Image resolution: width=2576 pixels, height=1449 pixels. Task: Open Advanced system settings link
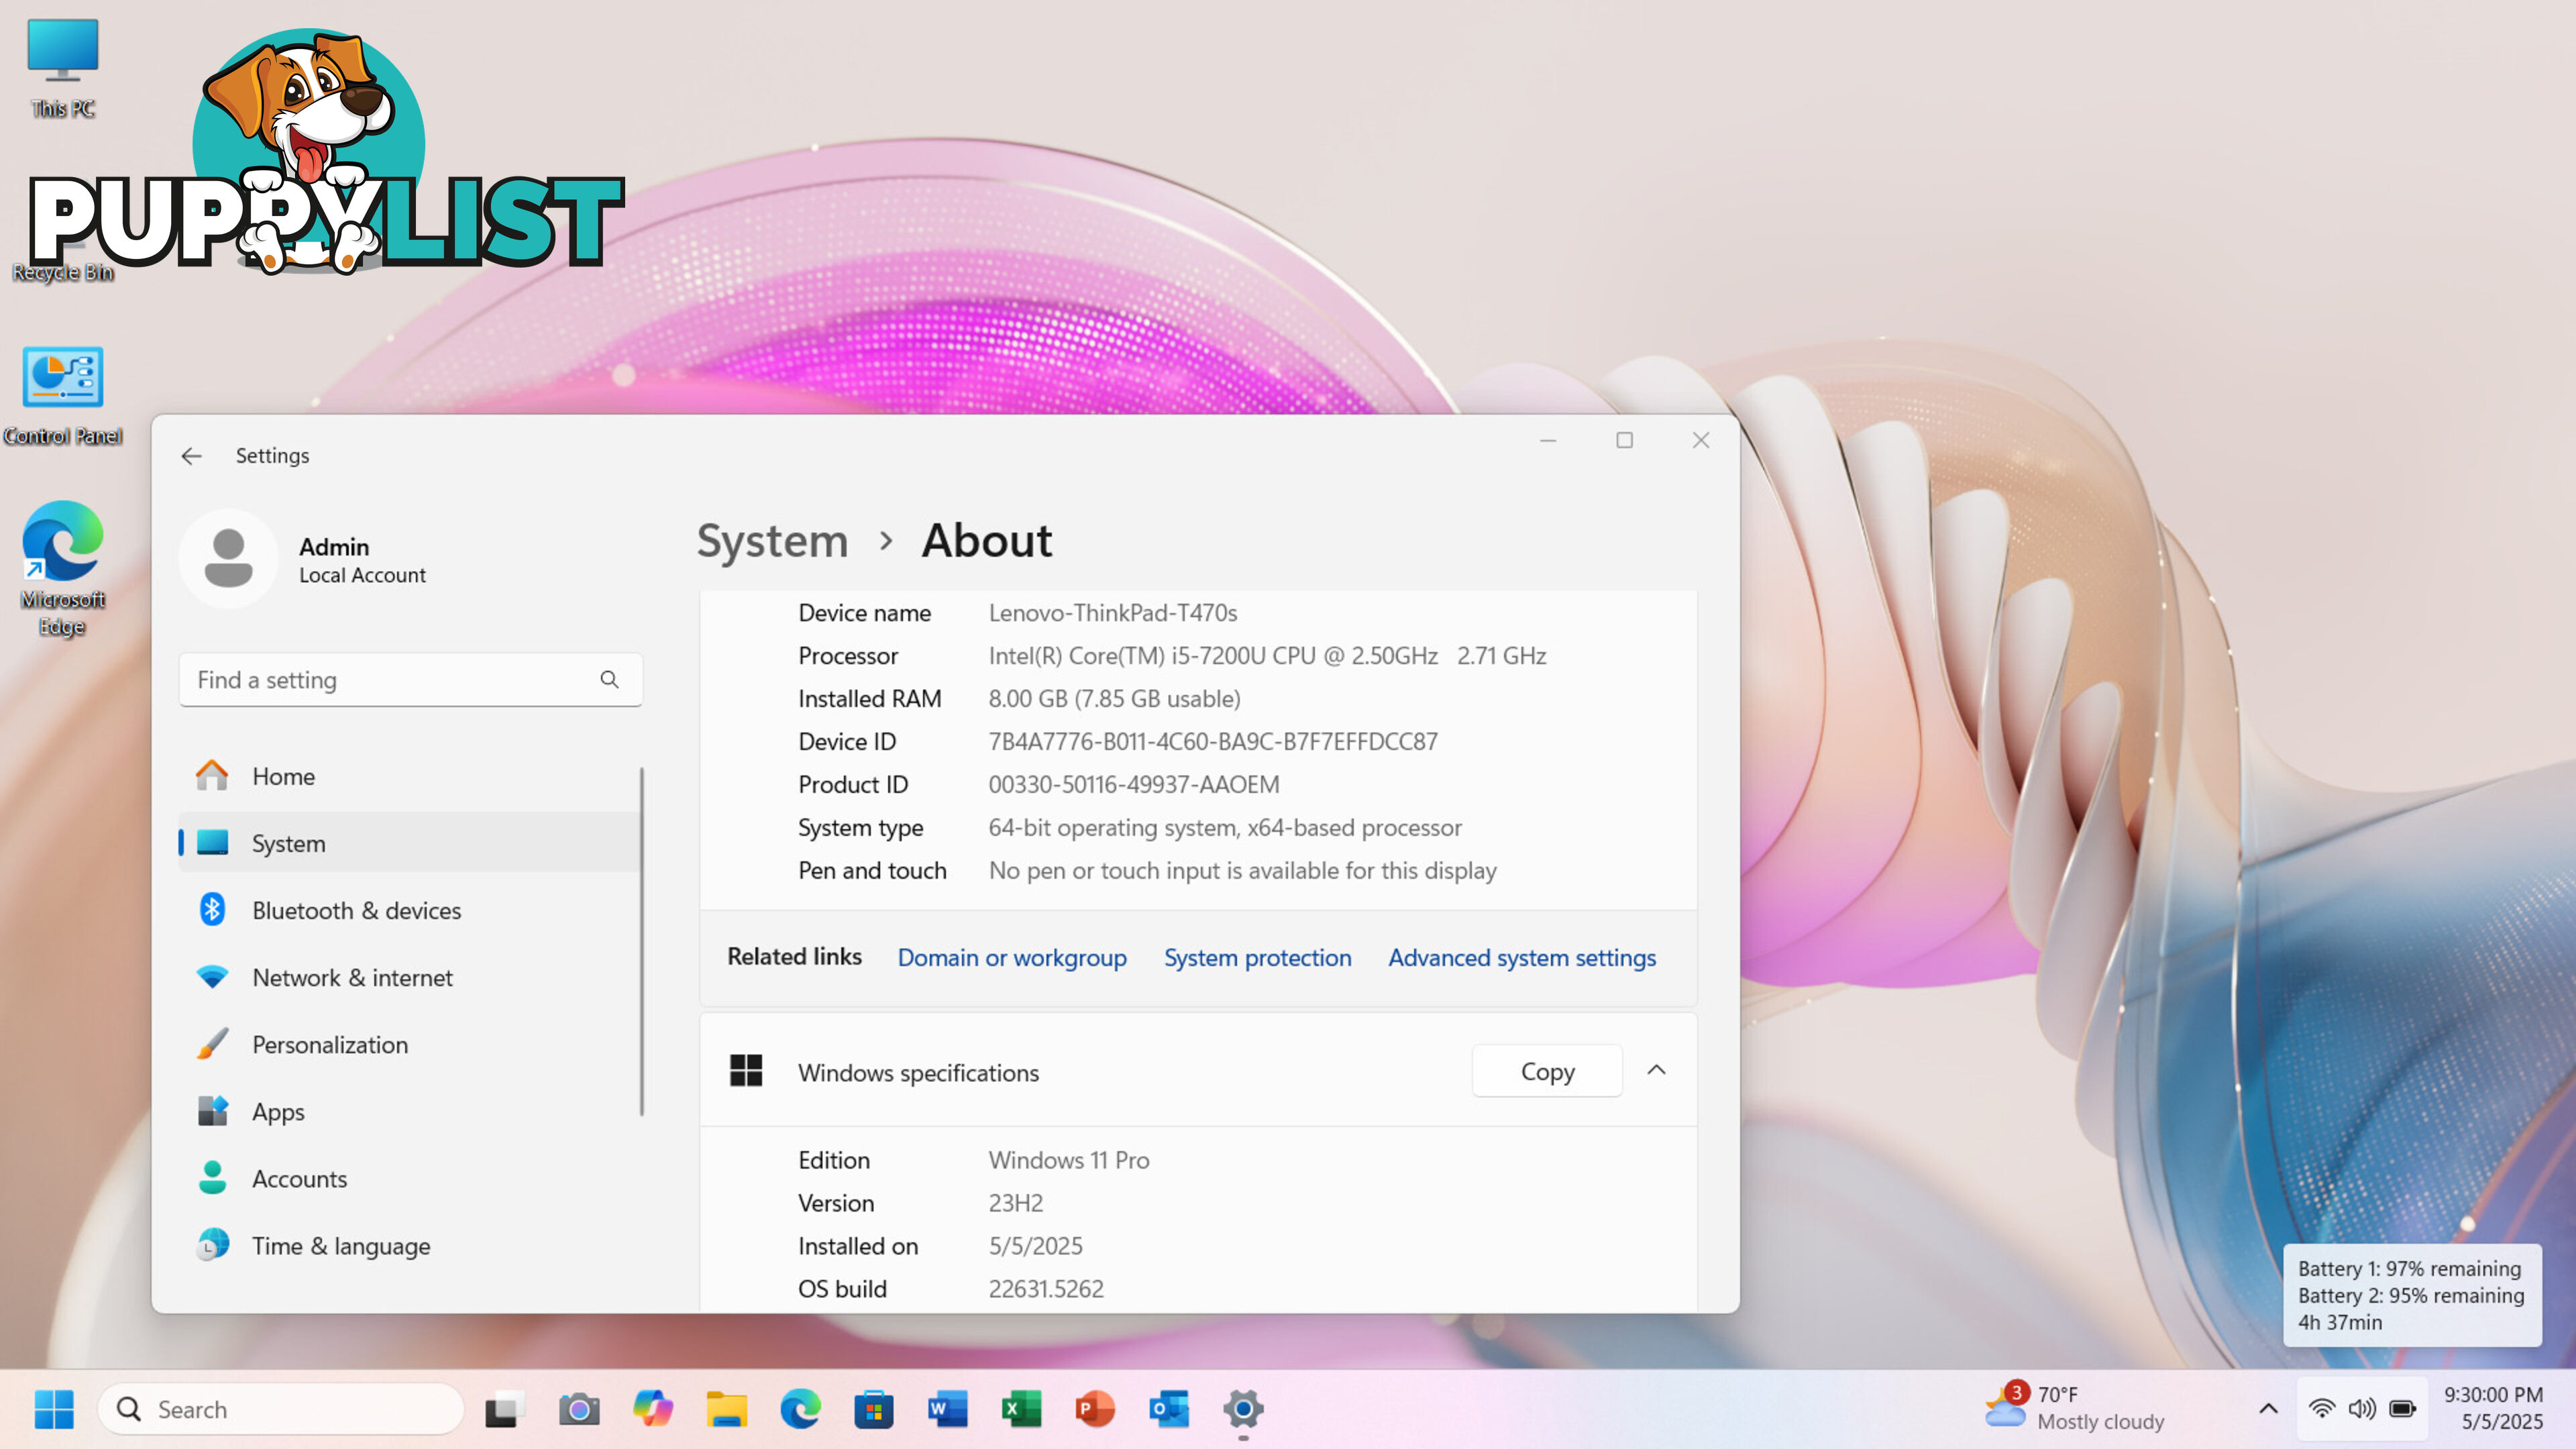[x=1522, y=957]
